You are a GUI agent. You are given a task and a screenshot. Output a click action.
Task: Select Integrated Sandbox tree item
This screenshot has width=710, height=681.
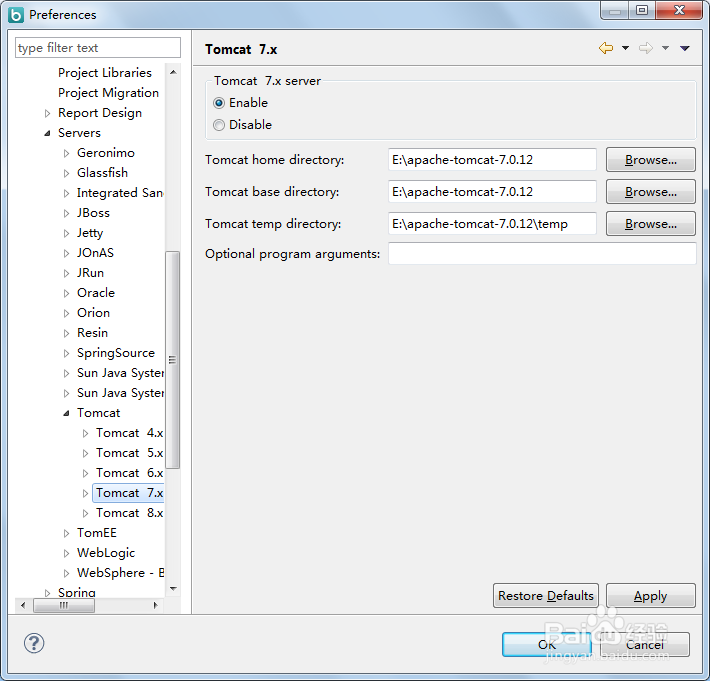click(120, 193)
